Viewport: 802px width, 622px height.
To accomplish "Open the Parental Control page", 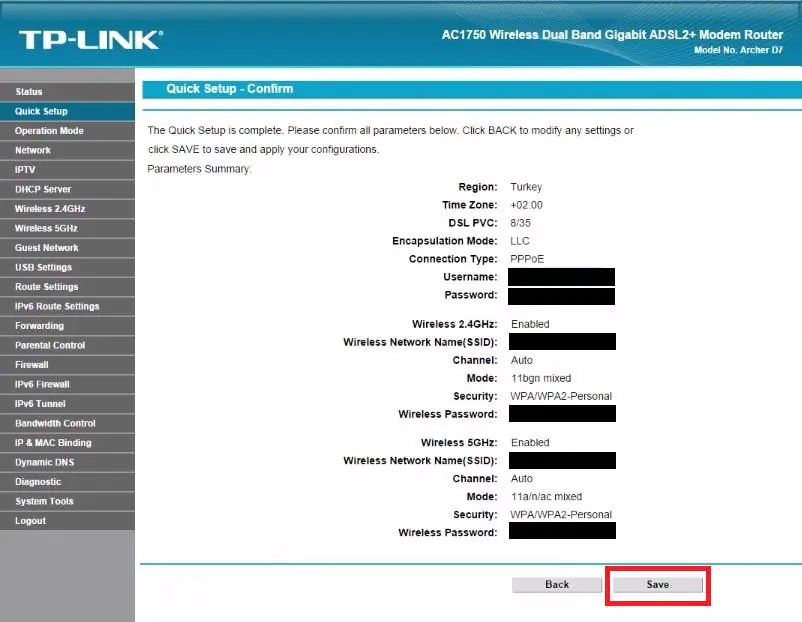I will pyautogui.click(x=50, y=345).
